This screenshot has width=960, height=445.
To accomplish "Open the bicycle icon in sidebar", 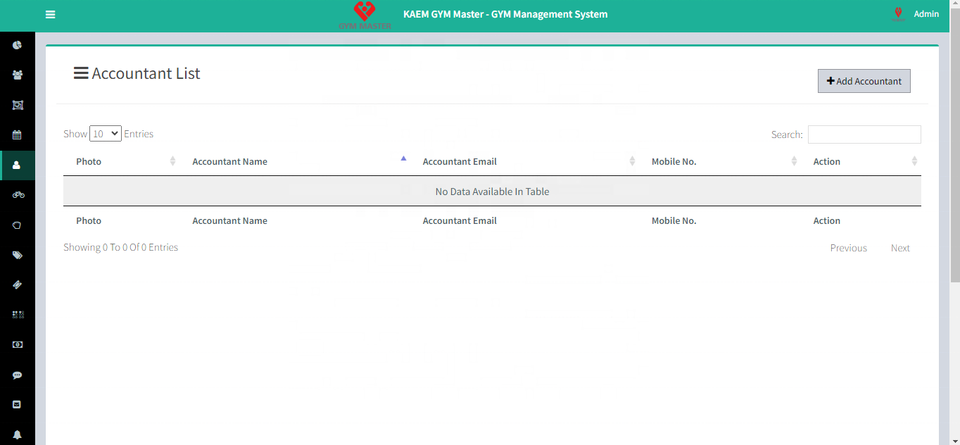I will tap(17, 195).
